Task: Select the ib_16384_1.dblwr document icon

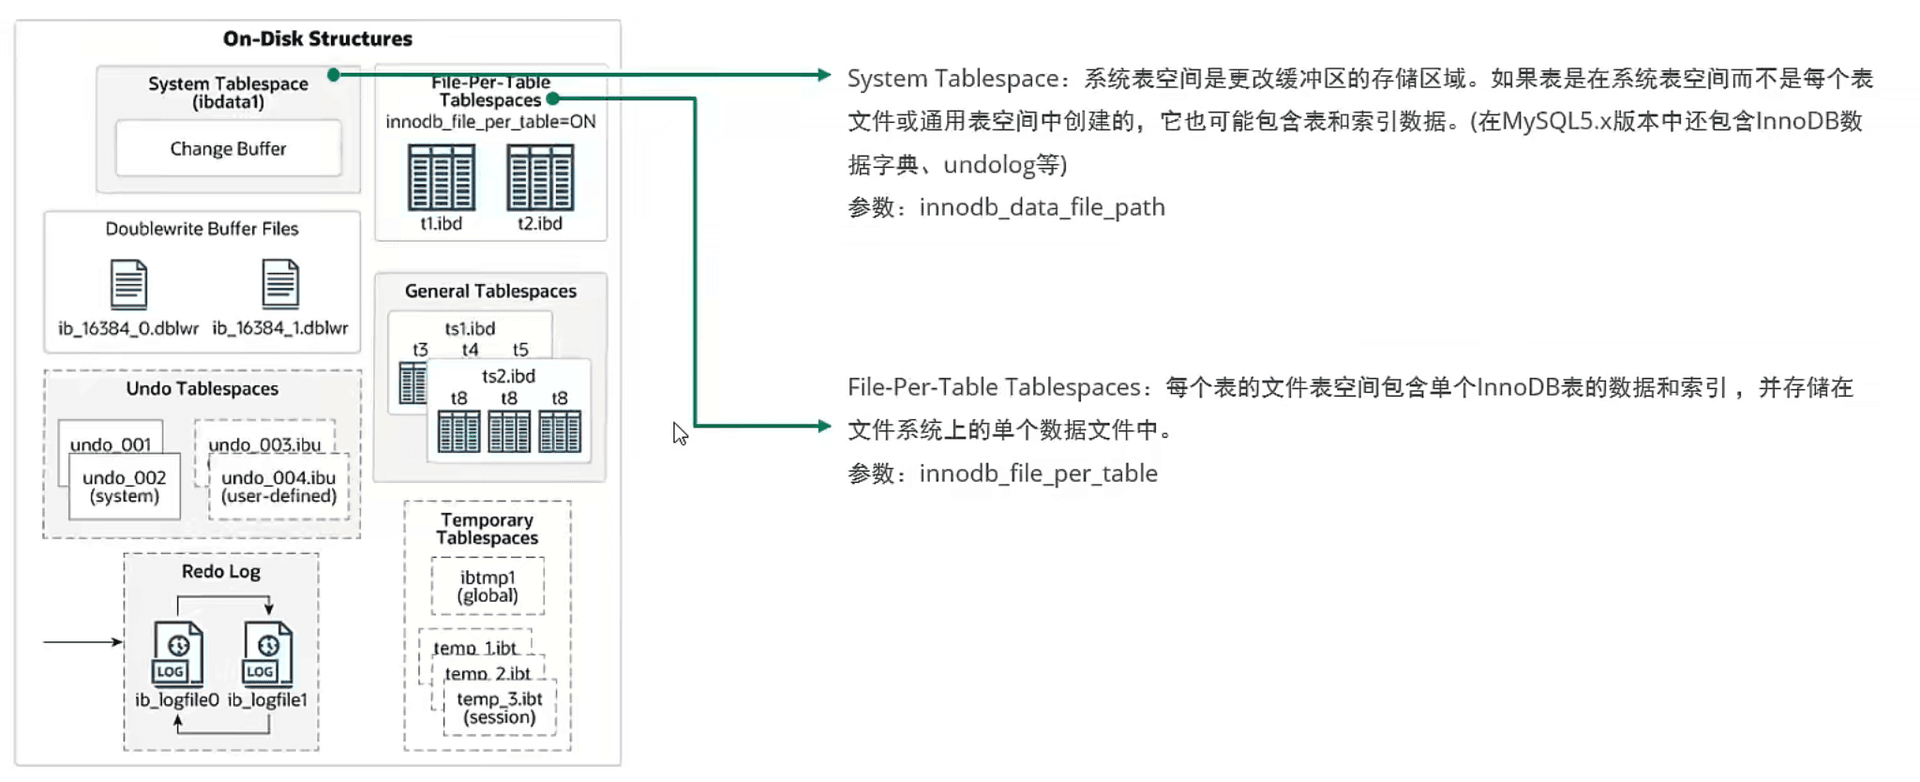Action: tap(280, 284)
